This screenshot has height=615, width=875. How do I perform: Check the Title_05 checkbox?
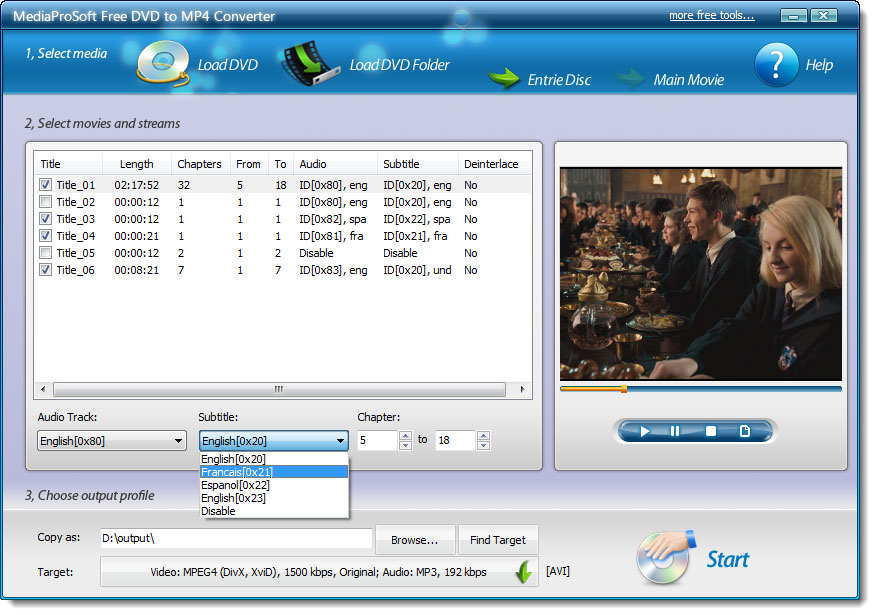point(44,253)
